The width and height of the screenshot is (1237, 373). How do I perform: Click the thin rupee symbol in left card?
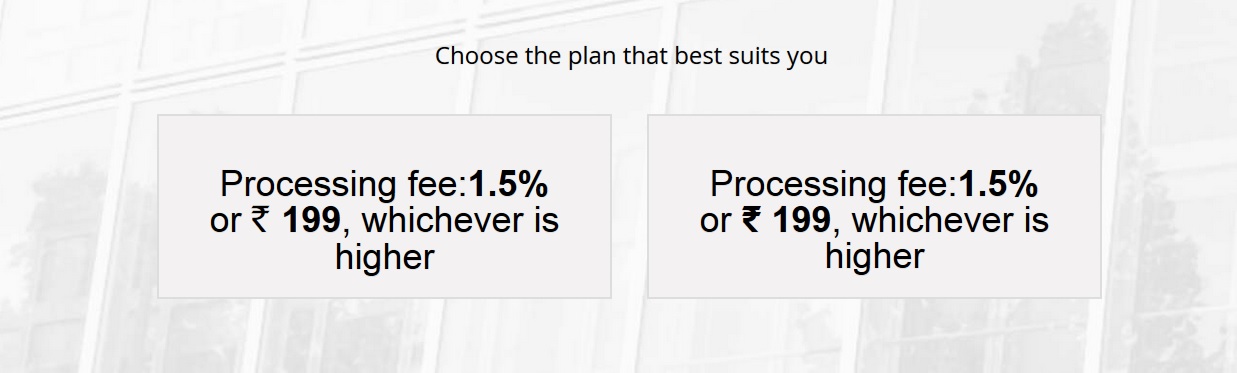click(260, 220)
